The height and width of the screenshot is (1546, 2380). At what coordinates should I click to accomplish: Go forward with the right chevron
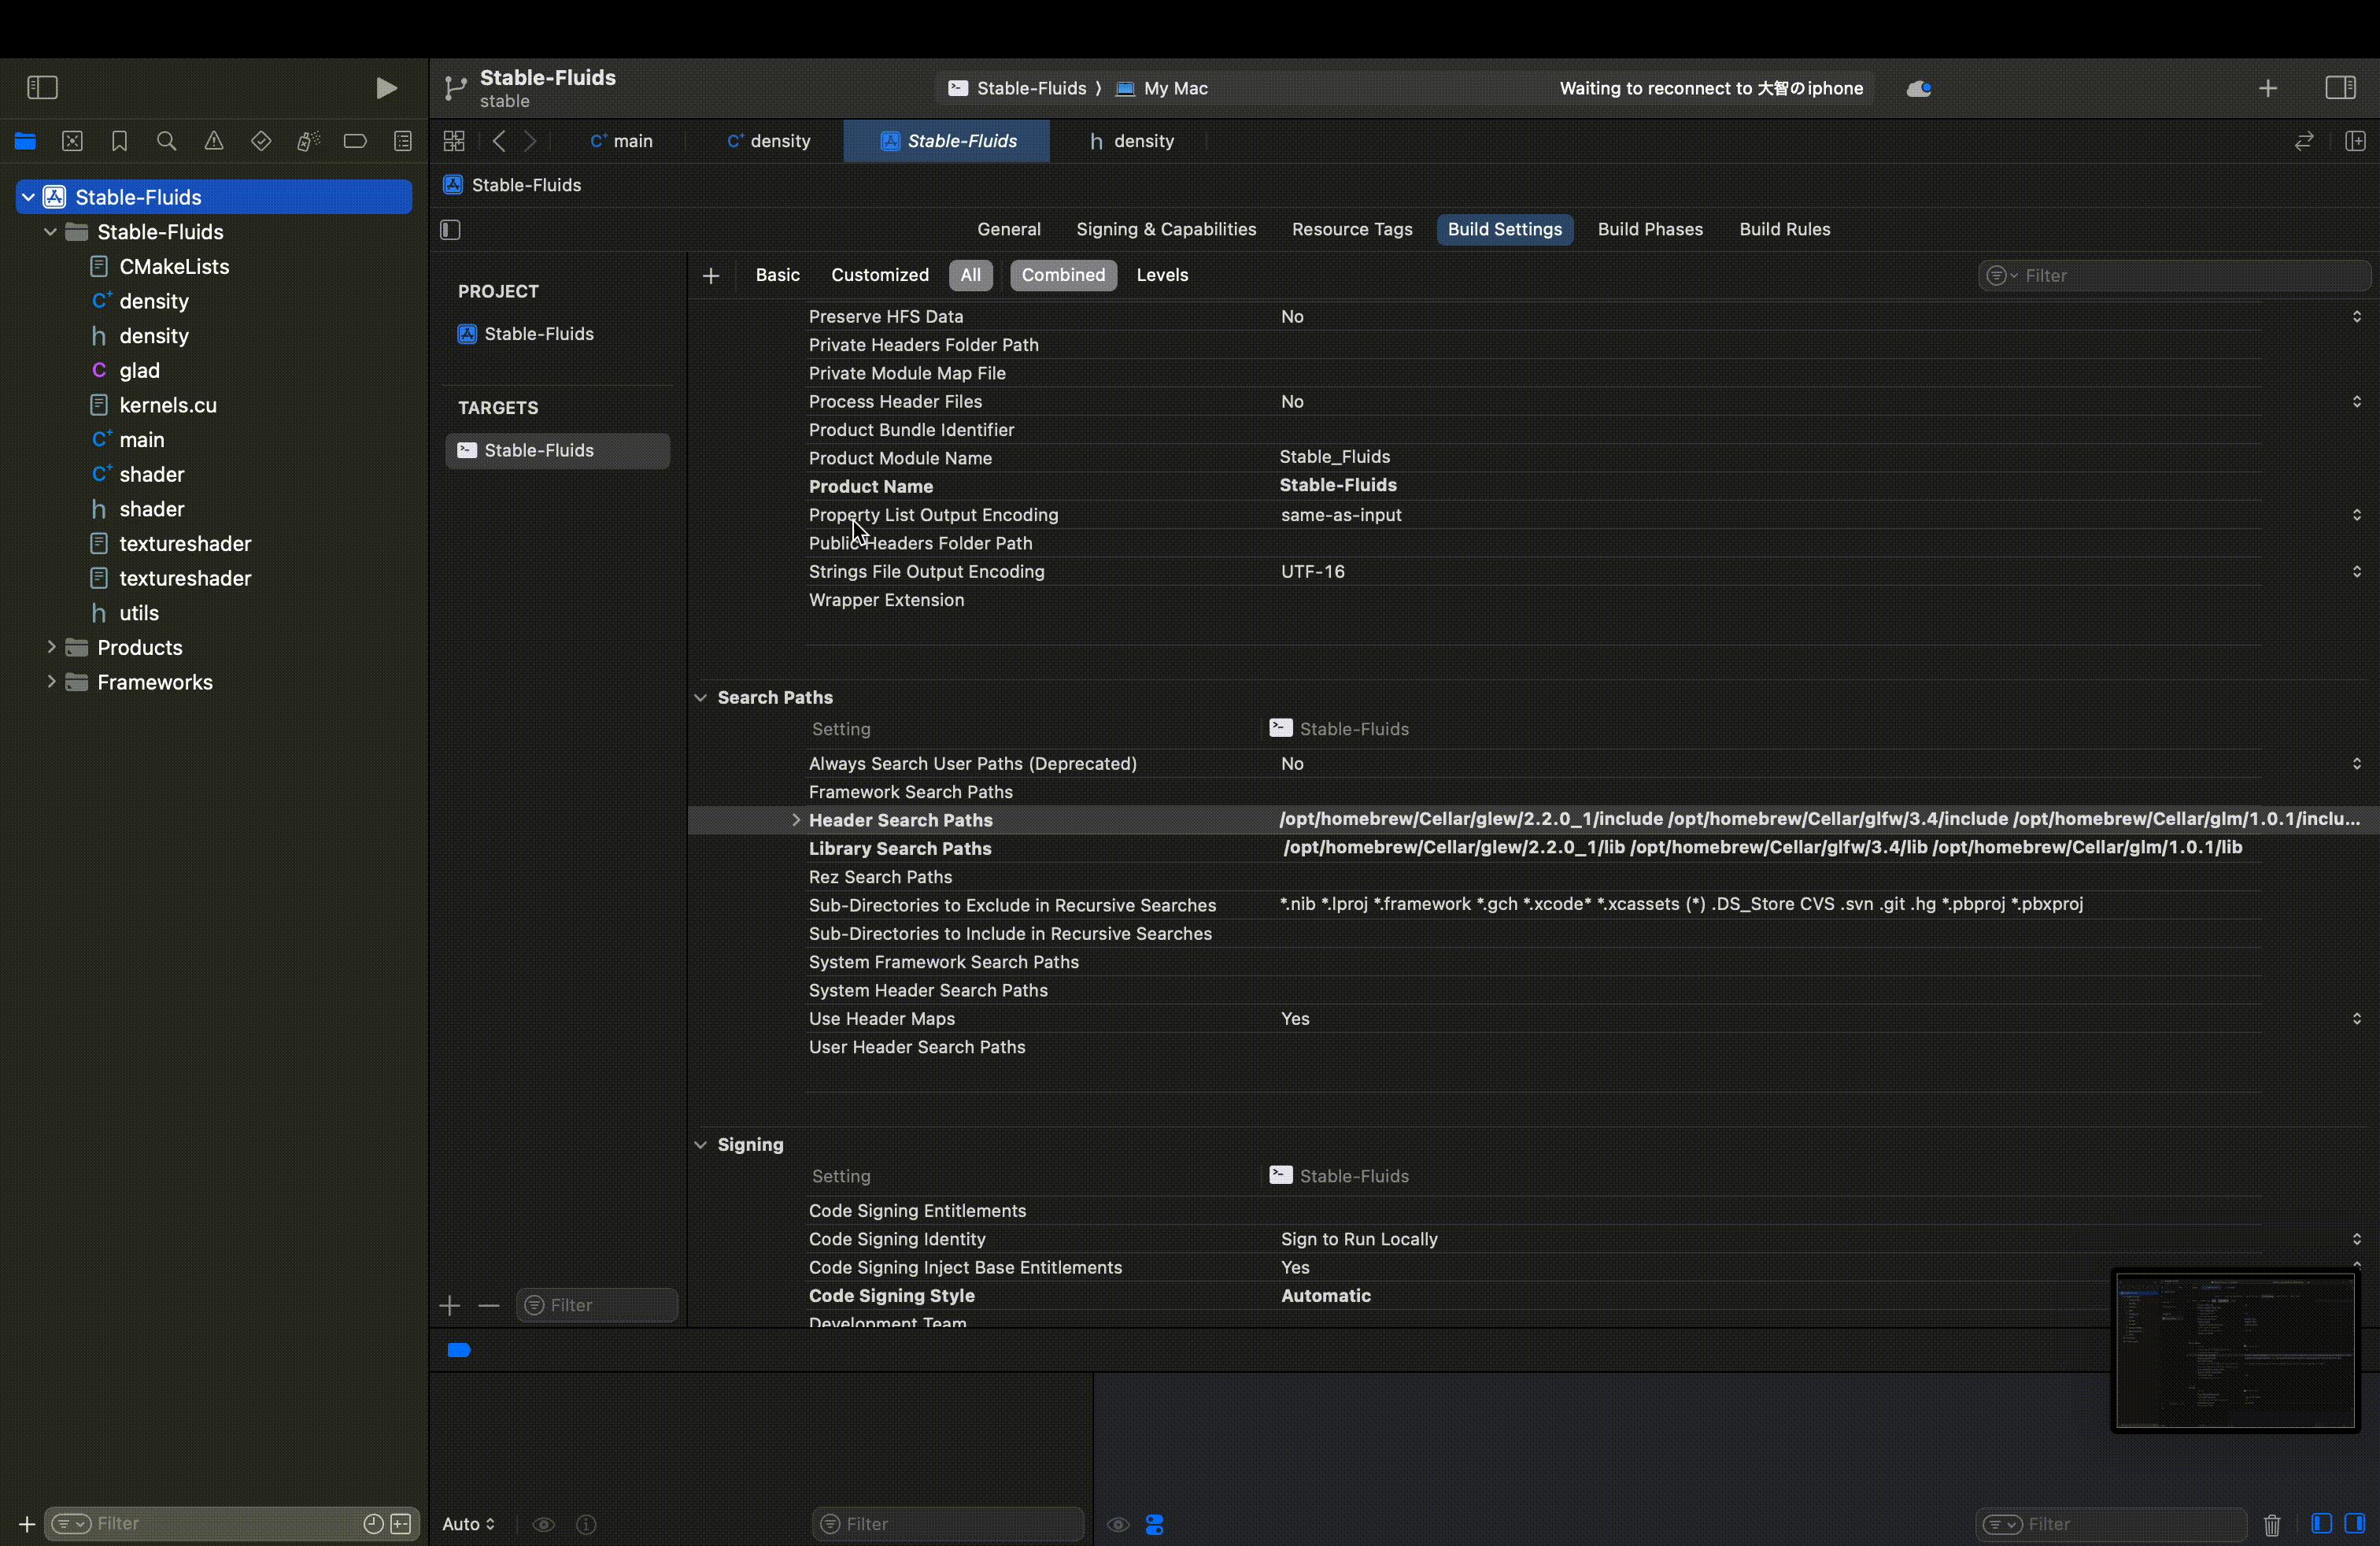pyautogui.click(x=530, y=141)
